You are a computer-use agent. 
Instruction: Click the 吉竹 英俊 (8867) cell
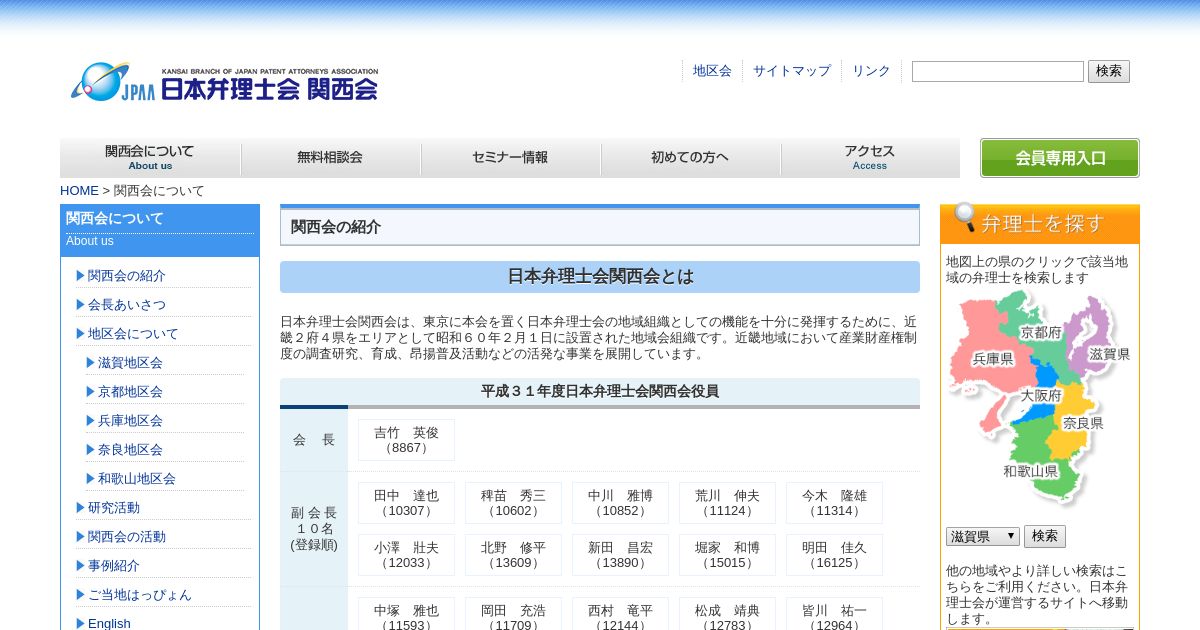coord(406,440)
